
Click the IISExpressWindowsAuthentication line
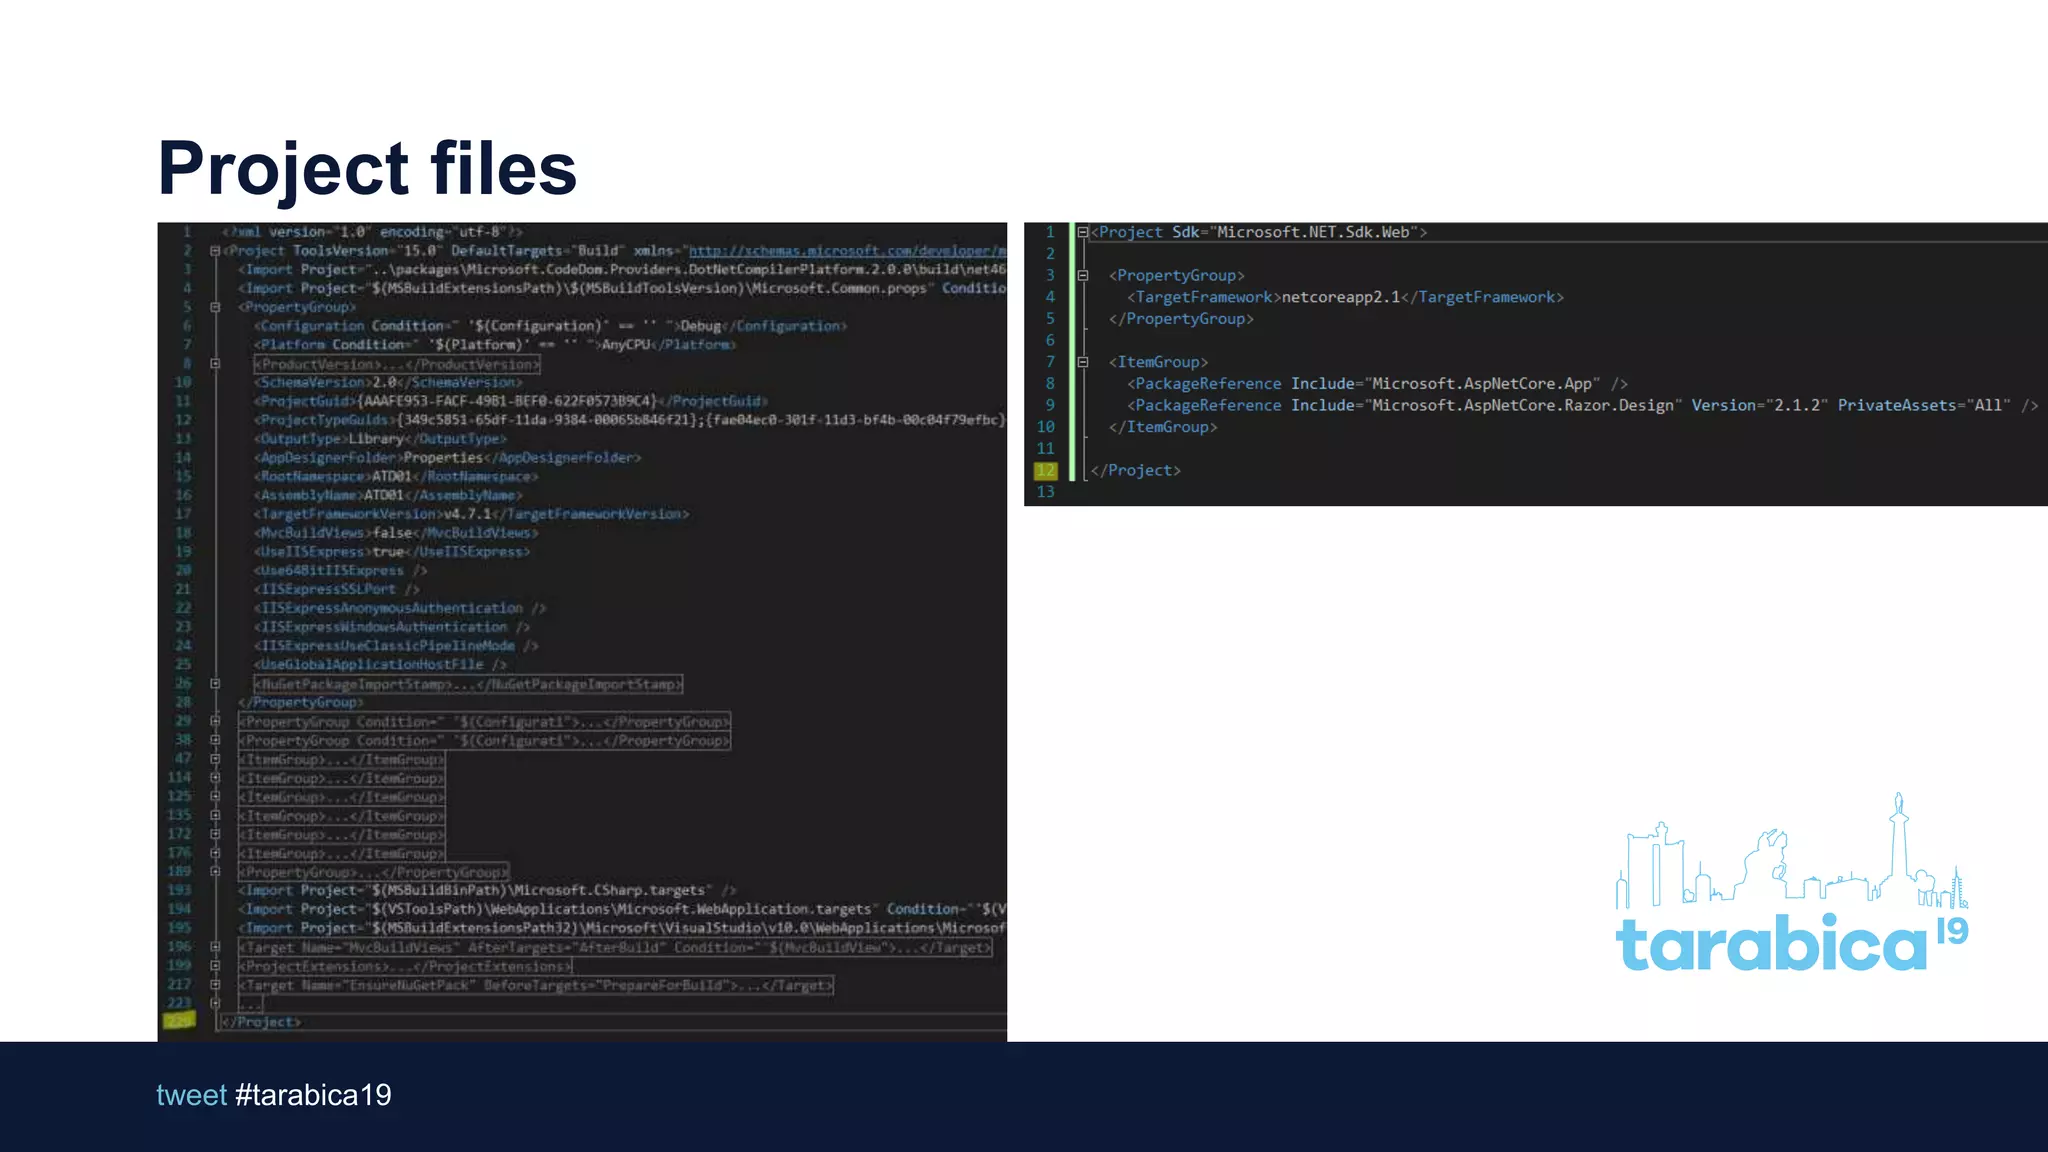(x=392, y=627)
